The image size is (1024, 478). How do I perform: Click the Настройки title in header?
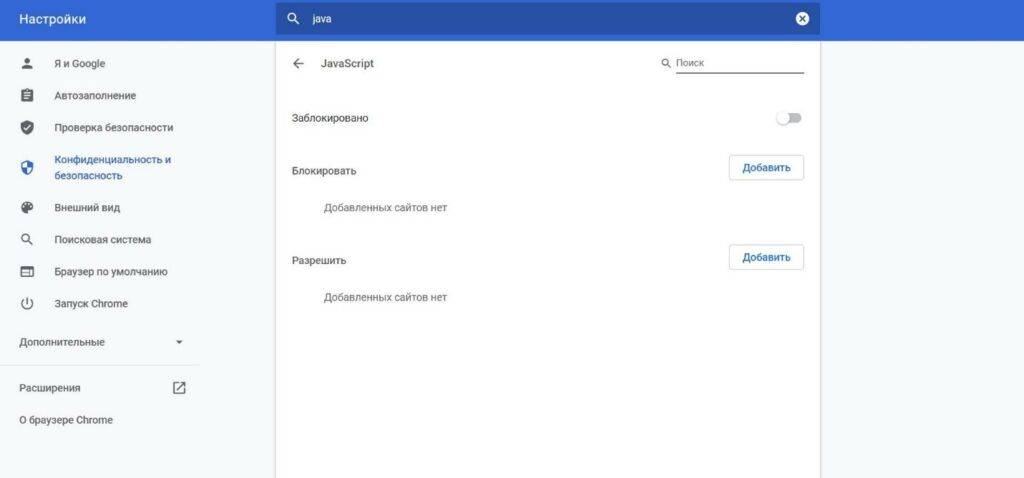(52, 19)
